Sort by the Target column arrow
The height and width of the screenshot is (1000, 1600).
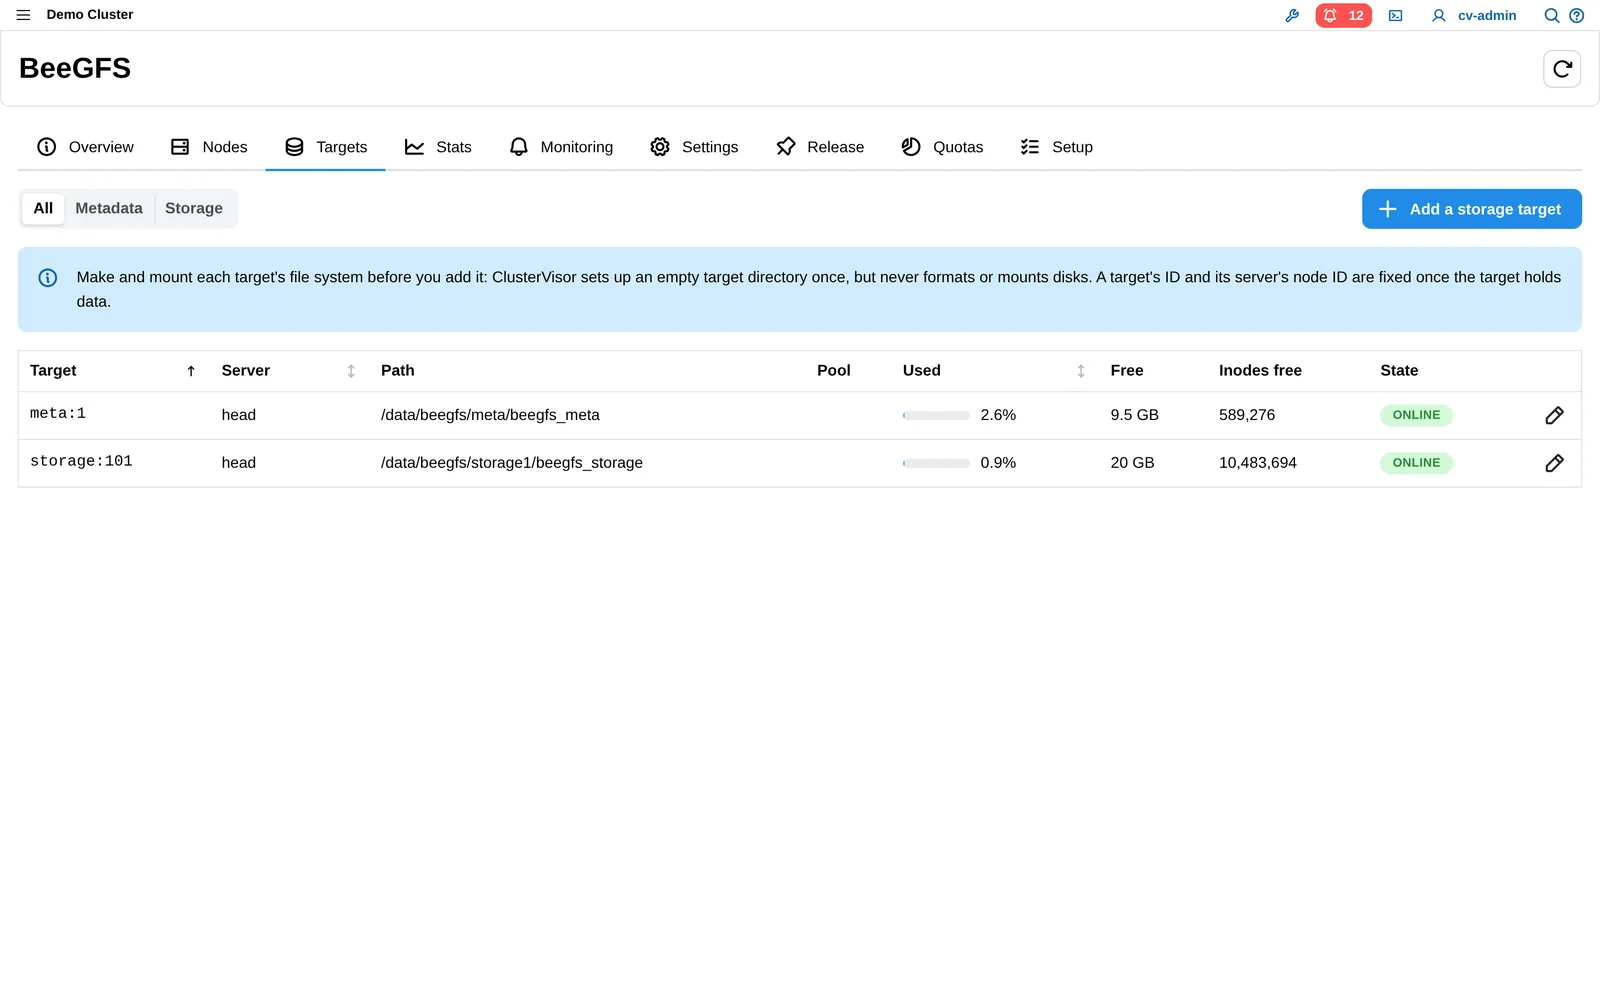[x=191, y=371]
